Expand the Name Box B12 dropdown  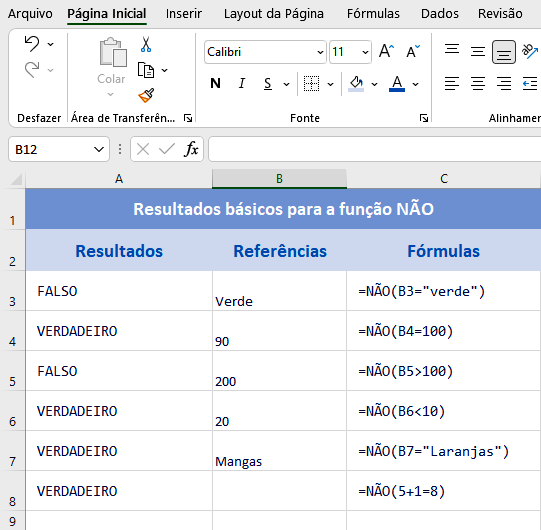click(x=99, y=149)
